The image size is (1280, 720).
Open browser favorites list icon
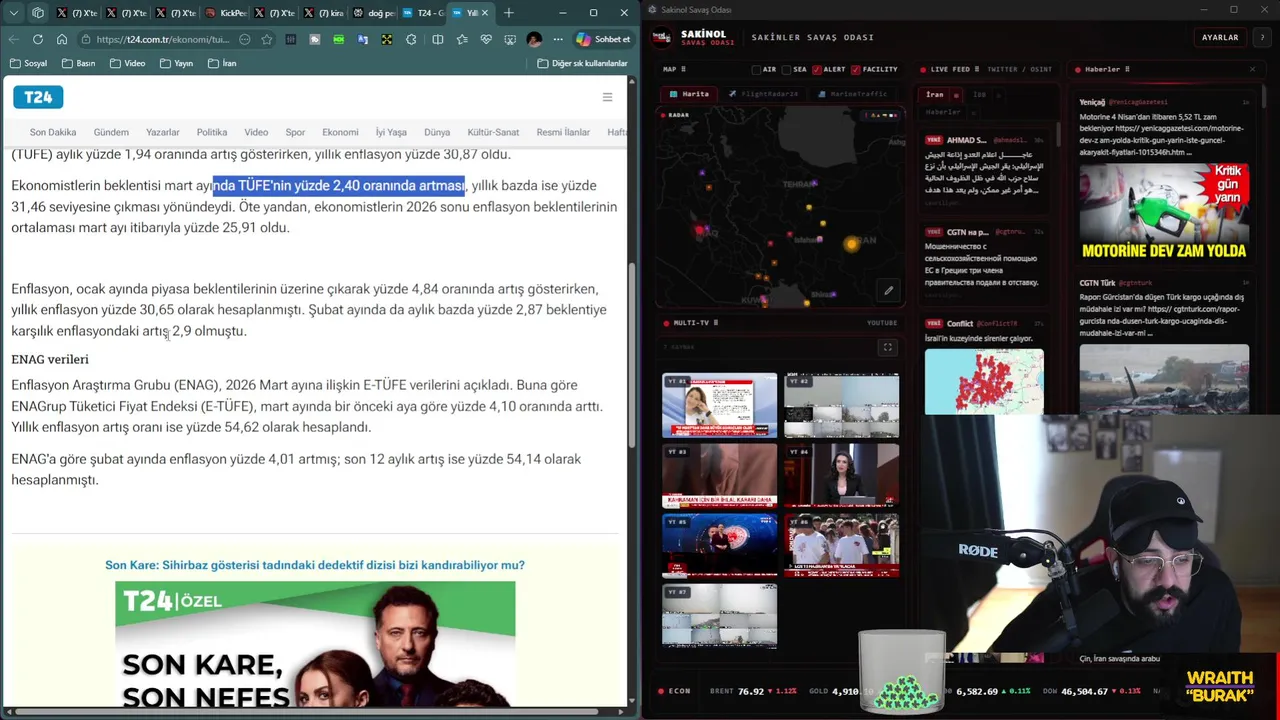coord(461,39)
